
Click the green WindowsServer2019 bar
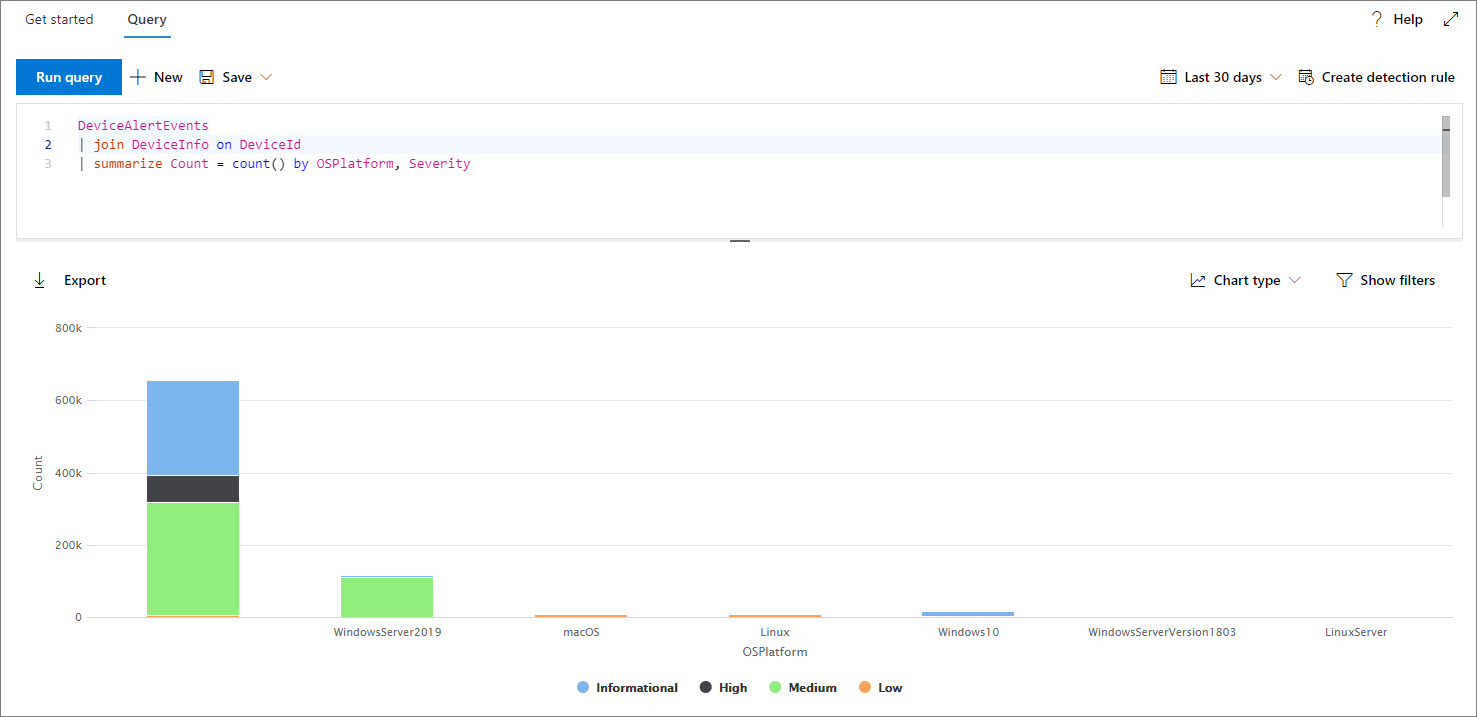(387, 597)
